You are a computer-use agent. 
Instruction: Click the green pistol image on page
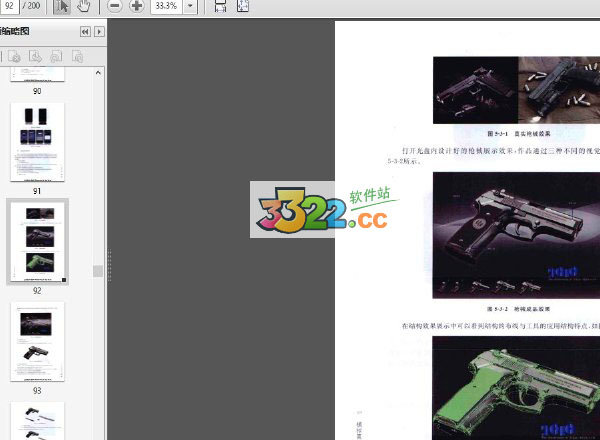tap(516, 388)
